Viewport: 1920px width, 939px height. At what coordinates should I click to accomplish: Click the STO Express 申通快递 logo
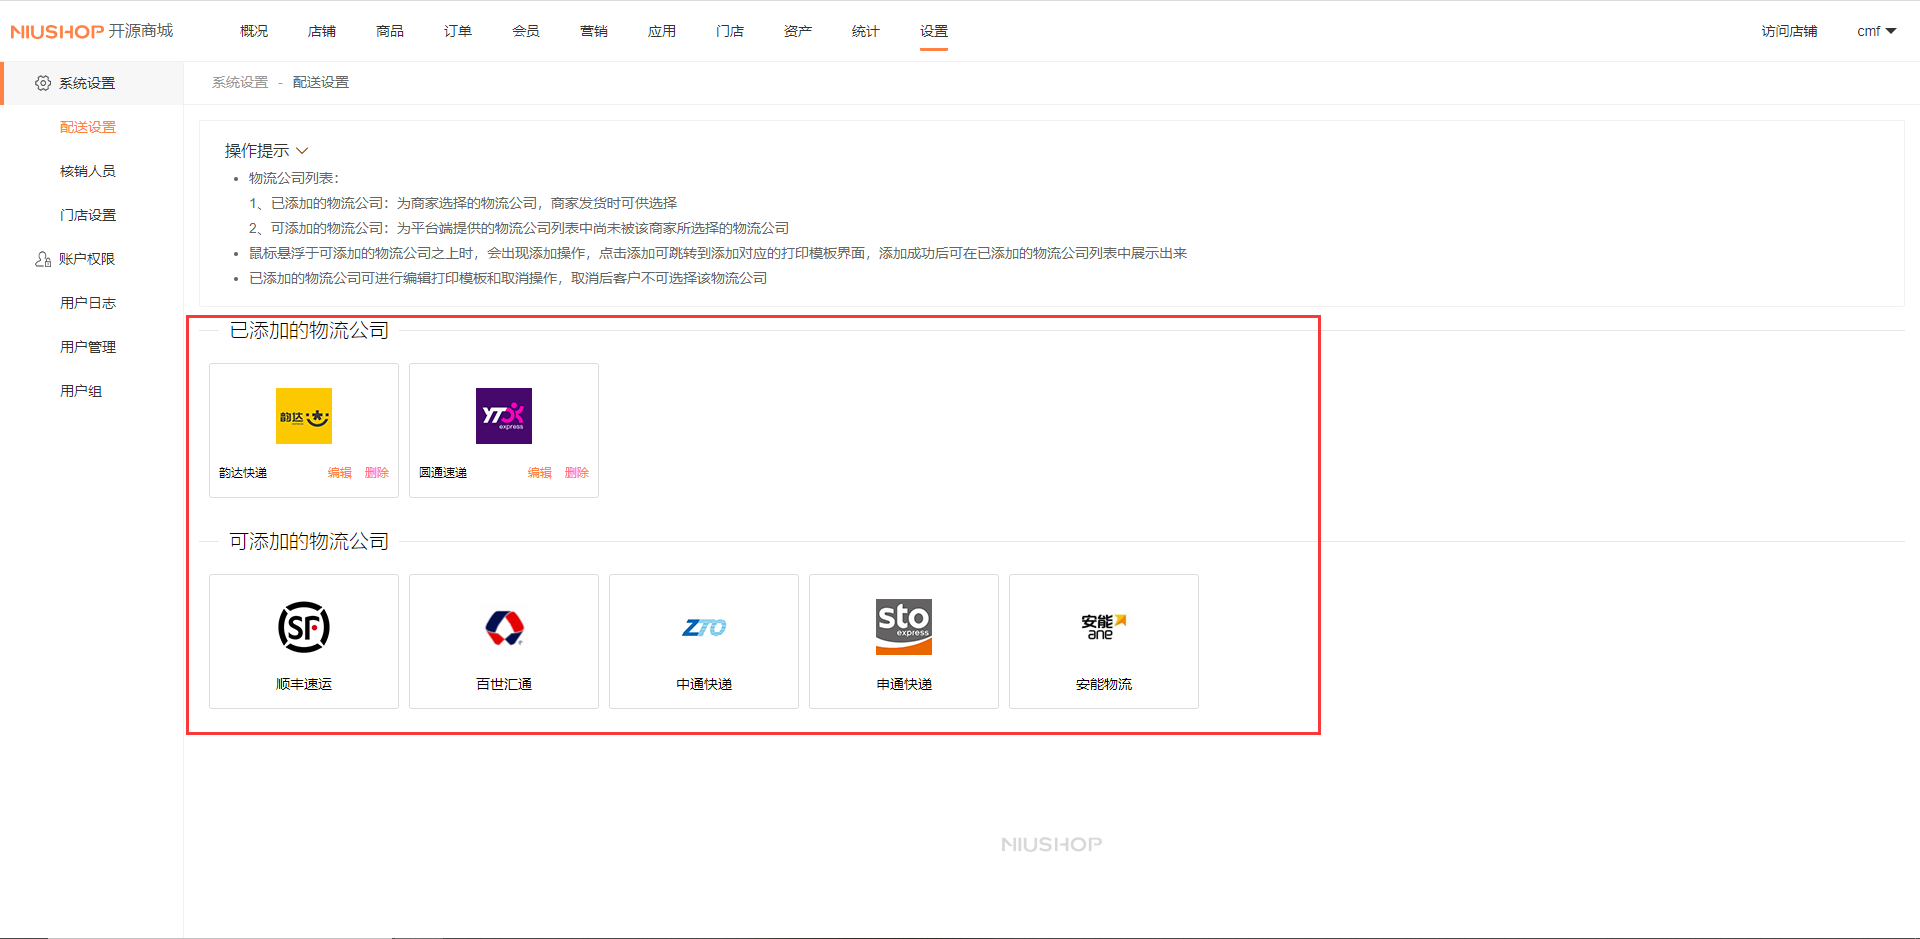[904, 627]
